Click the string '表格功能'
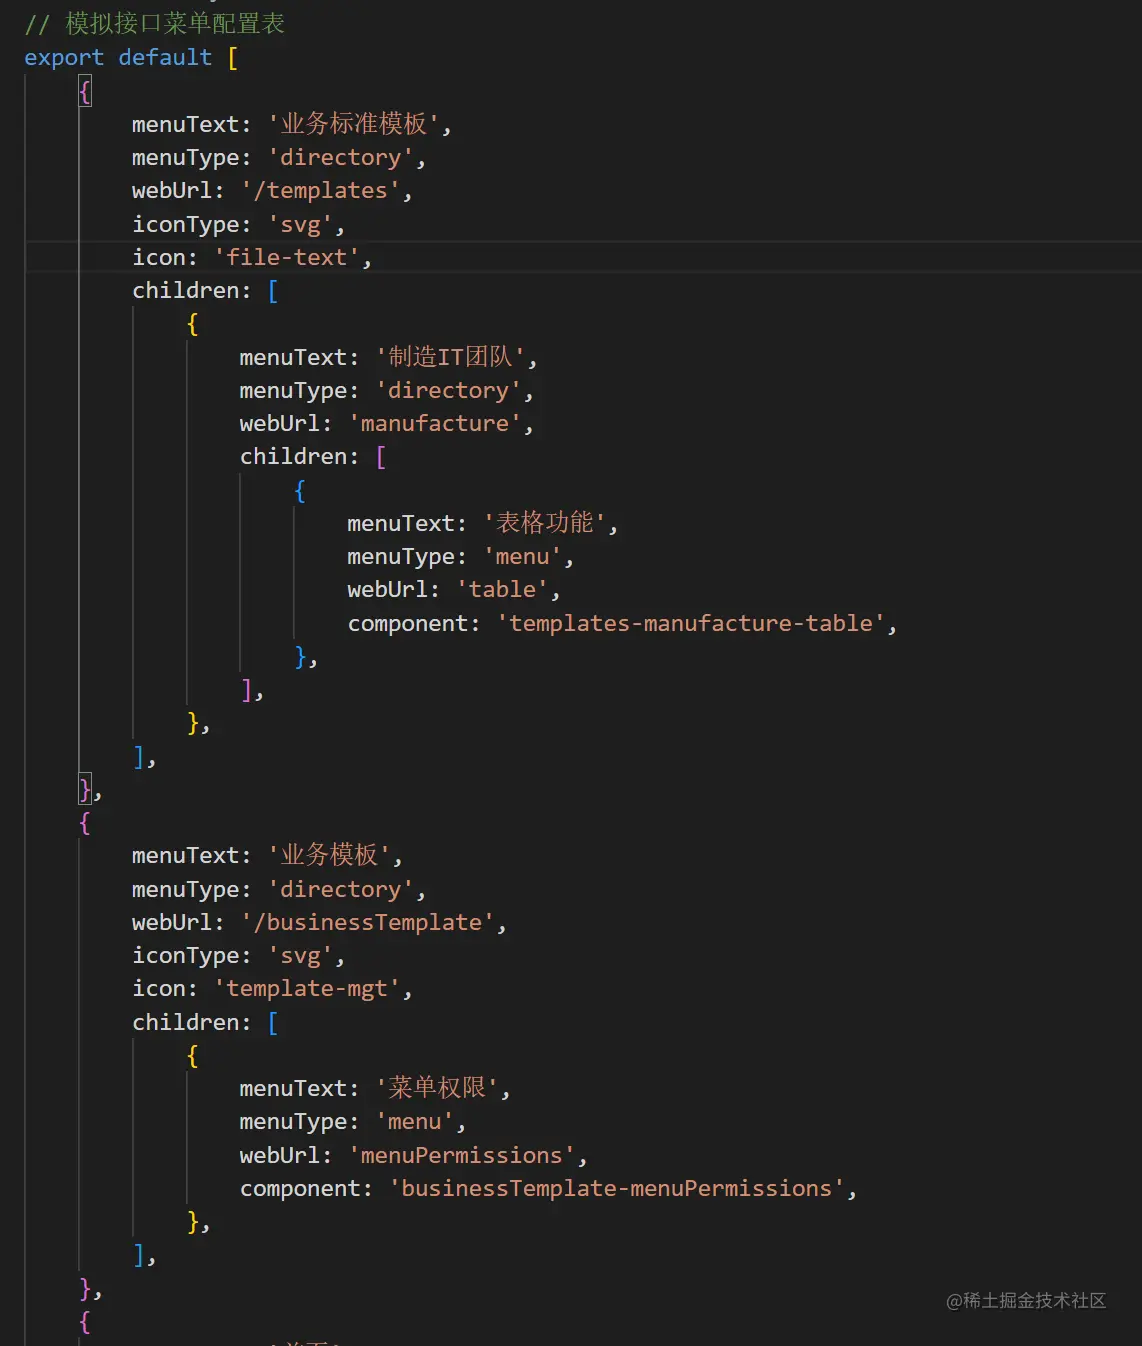Image resolution: width=1142 pixels, height=1346 pixels. coord(545,523)
